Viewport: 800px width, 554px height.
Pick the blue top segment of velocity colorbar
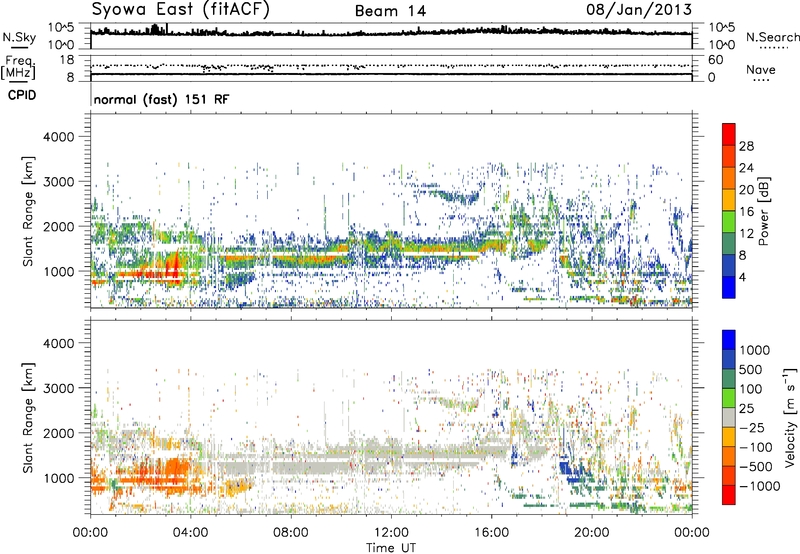click(729, 340)
